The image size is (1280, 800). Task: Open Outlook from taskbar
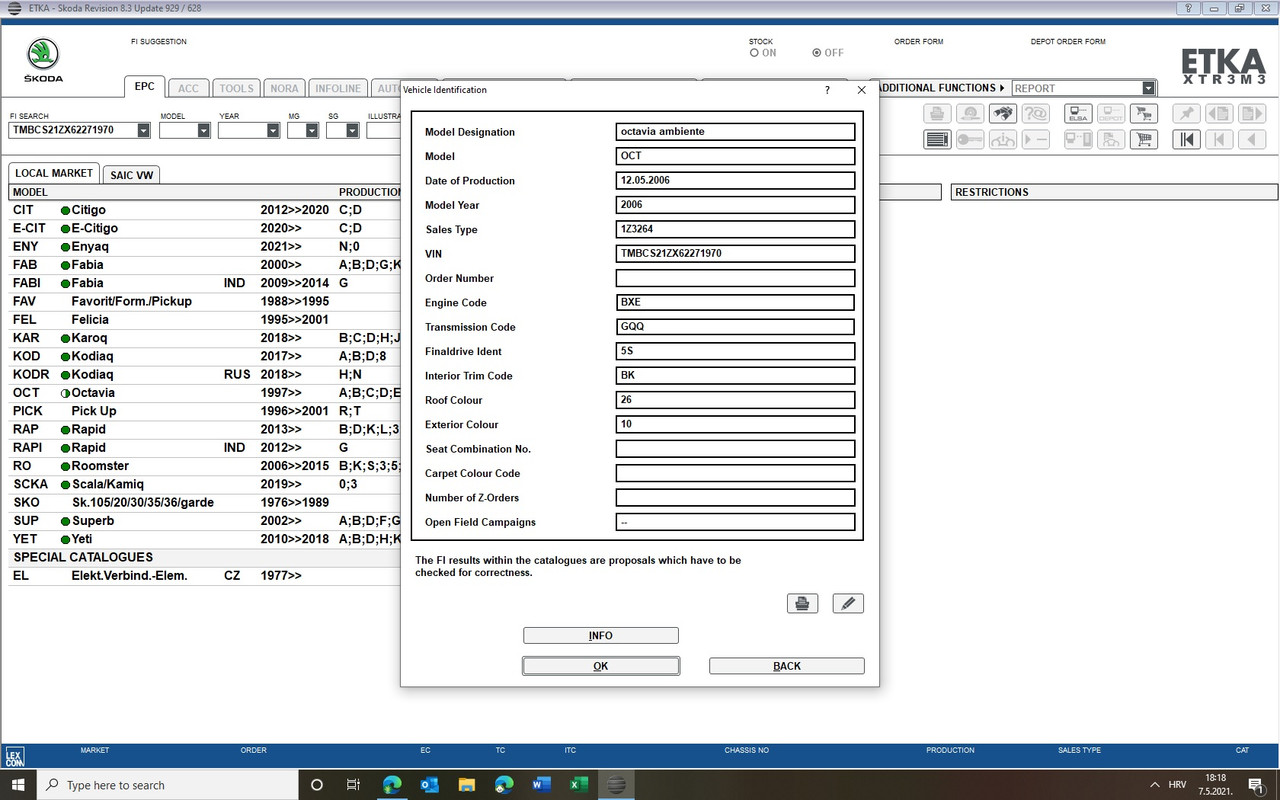(x=430, y=785)
